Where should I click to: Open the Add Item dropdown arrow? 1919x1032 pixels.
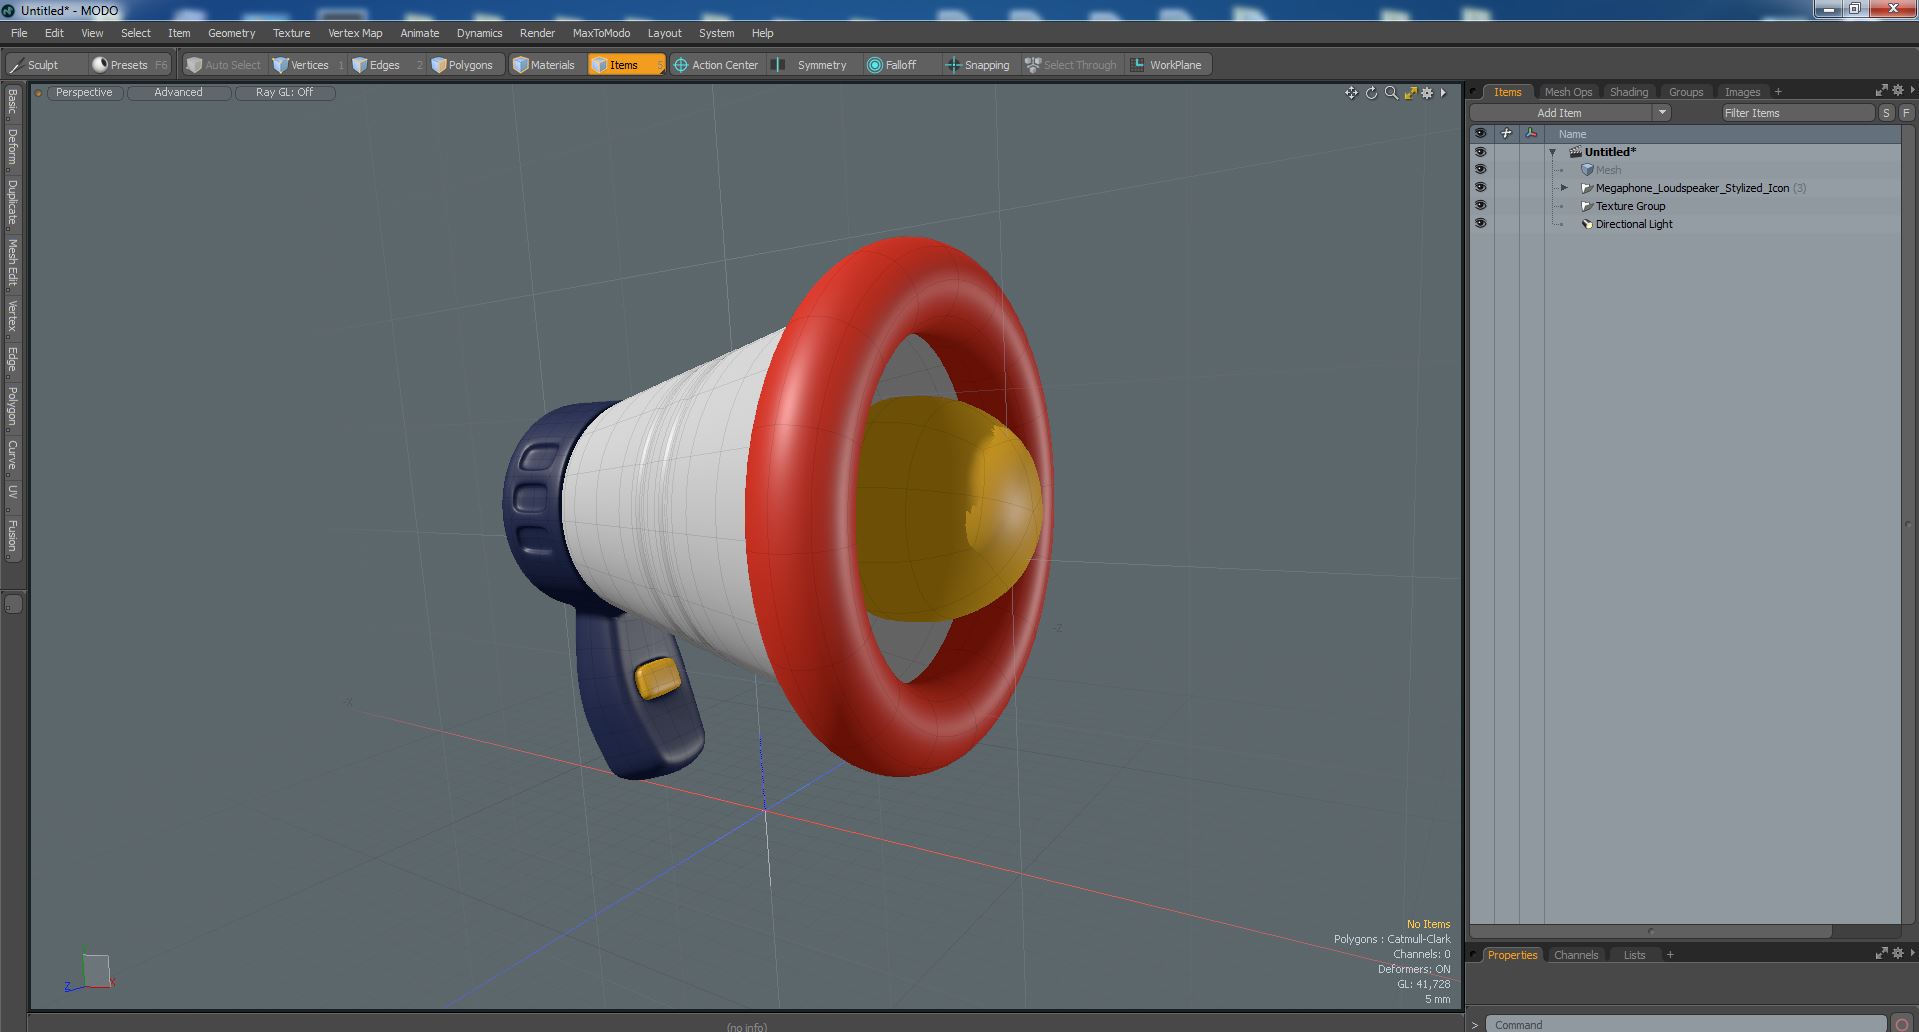[1662, 113]
